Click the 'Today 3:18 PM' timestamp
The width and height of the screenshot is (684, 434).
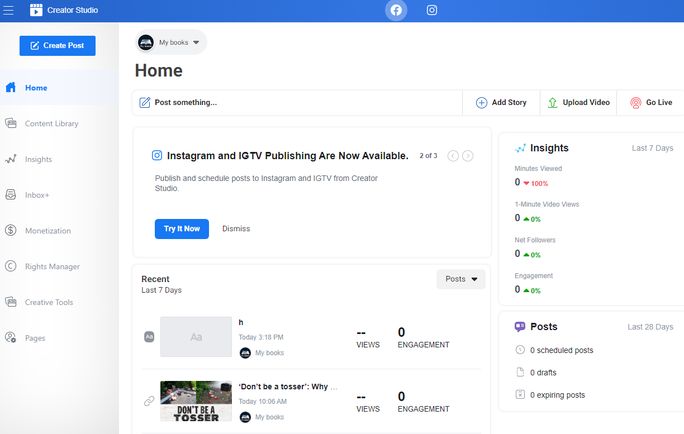point(261,337)
